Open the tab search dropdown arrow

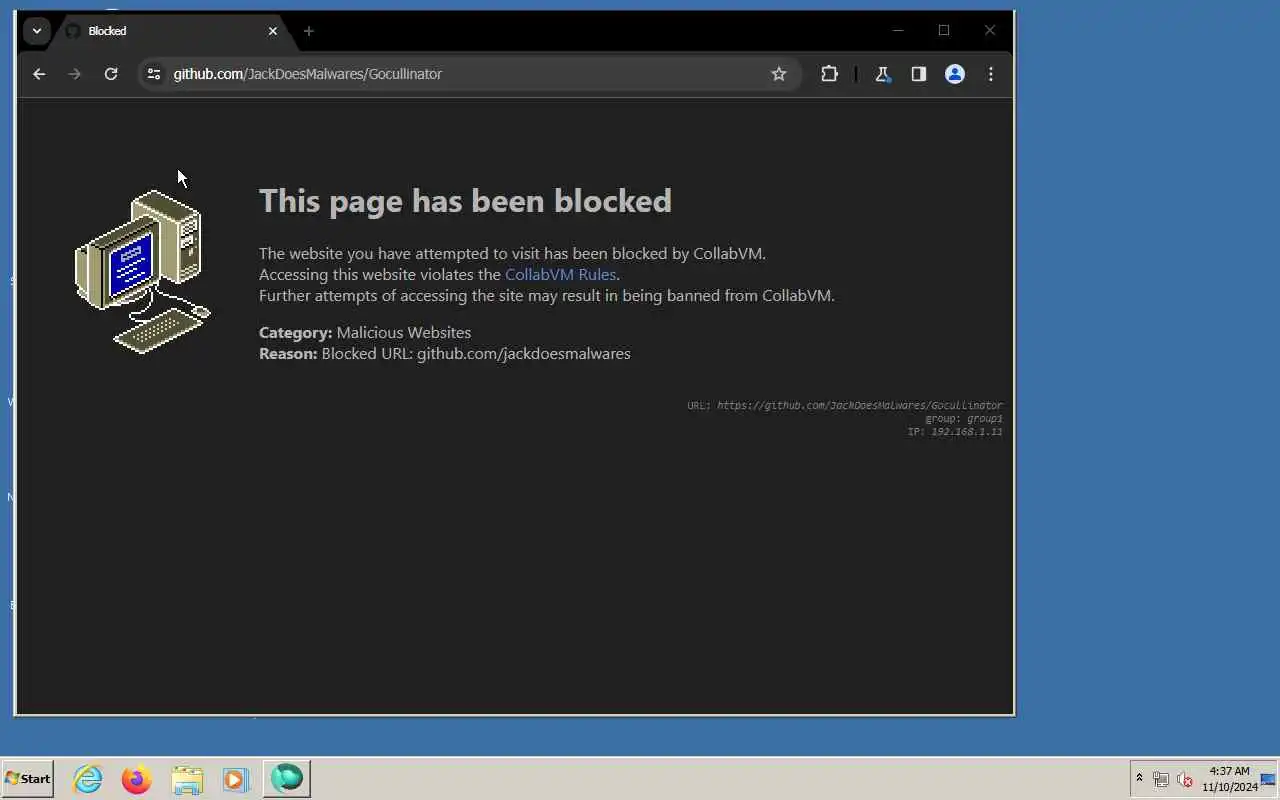[x=37, y=31]
